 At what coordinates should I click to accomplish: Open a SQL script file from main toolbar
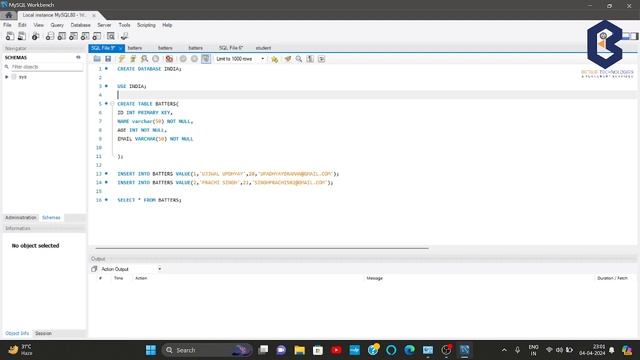pyautogui.click(x=22, y=36)
